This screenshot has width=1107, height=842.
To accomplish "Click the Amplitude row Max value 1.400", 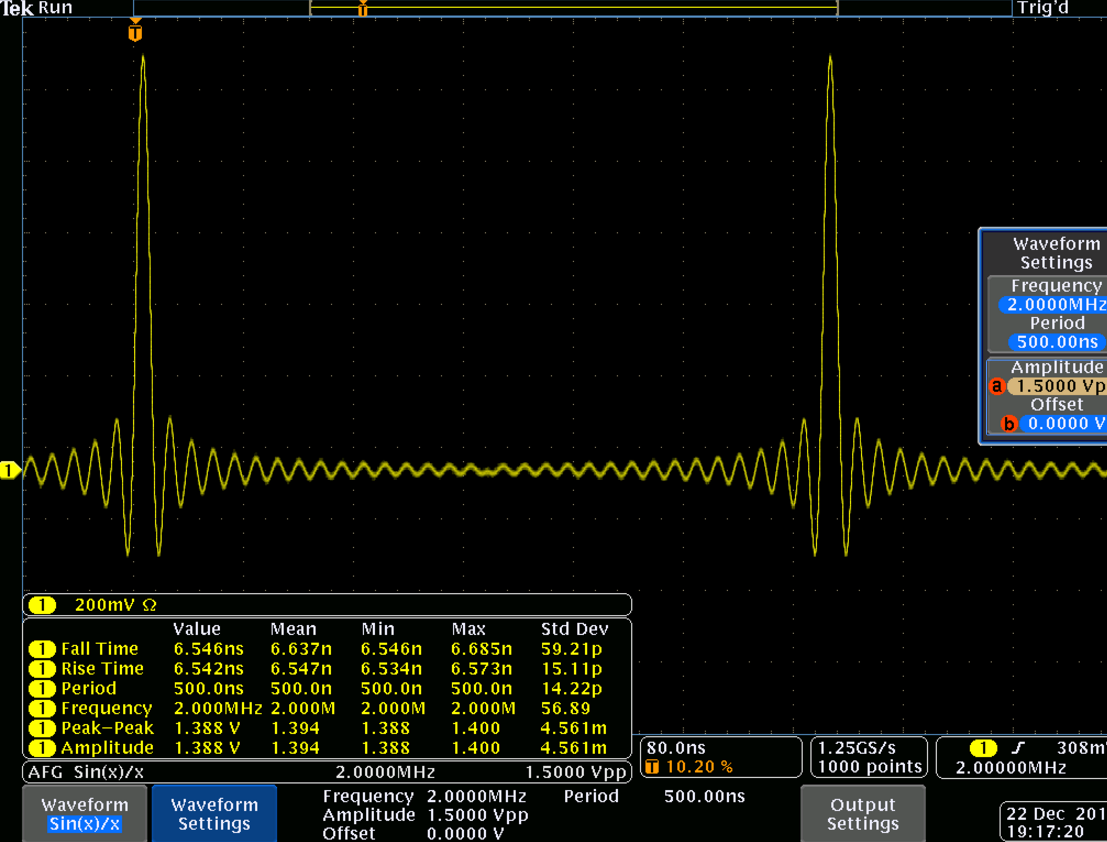I will point(475,748).
